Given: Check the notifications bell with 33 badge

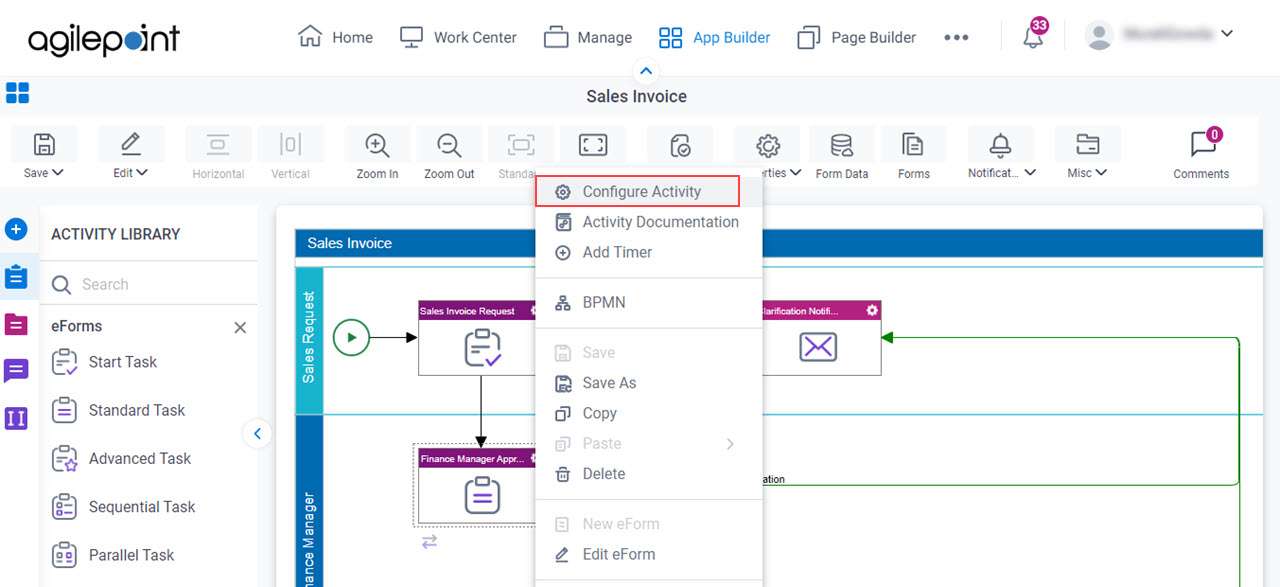Looking at the screenshot, I should pyautogui.click(x=1034, y=35).
